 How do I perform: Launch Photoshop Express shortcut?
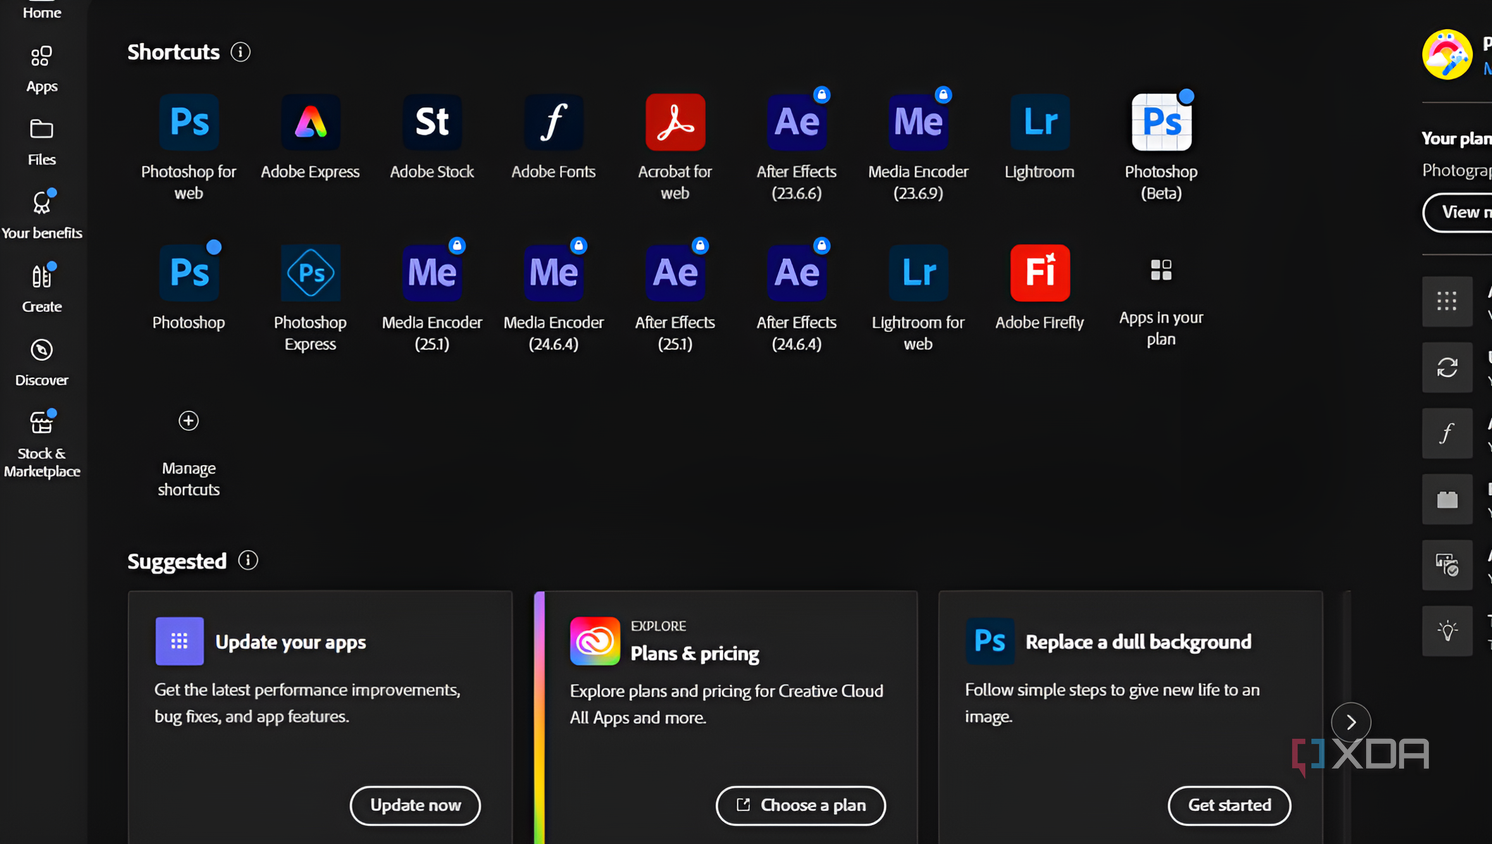tap(310, 273)
